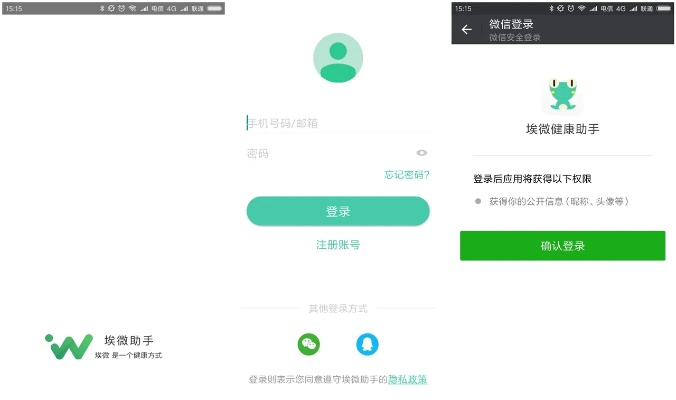Select the 埃微助手 splash title text

point(129,340)
